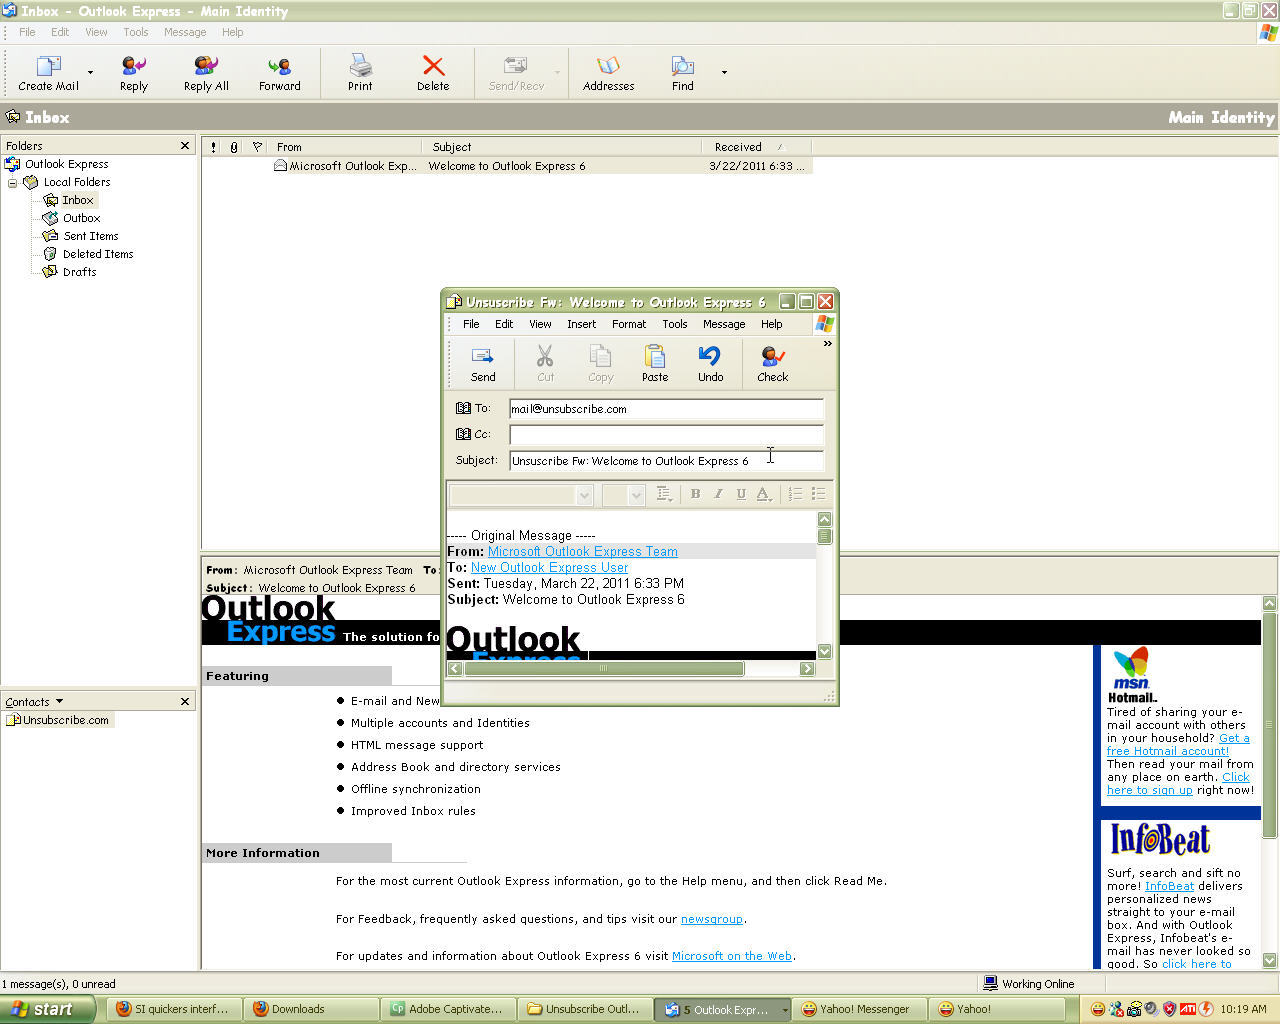1280x1024 pixels.
Task: Open Help menu in compose window
Action: coord(772,324)
